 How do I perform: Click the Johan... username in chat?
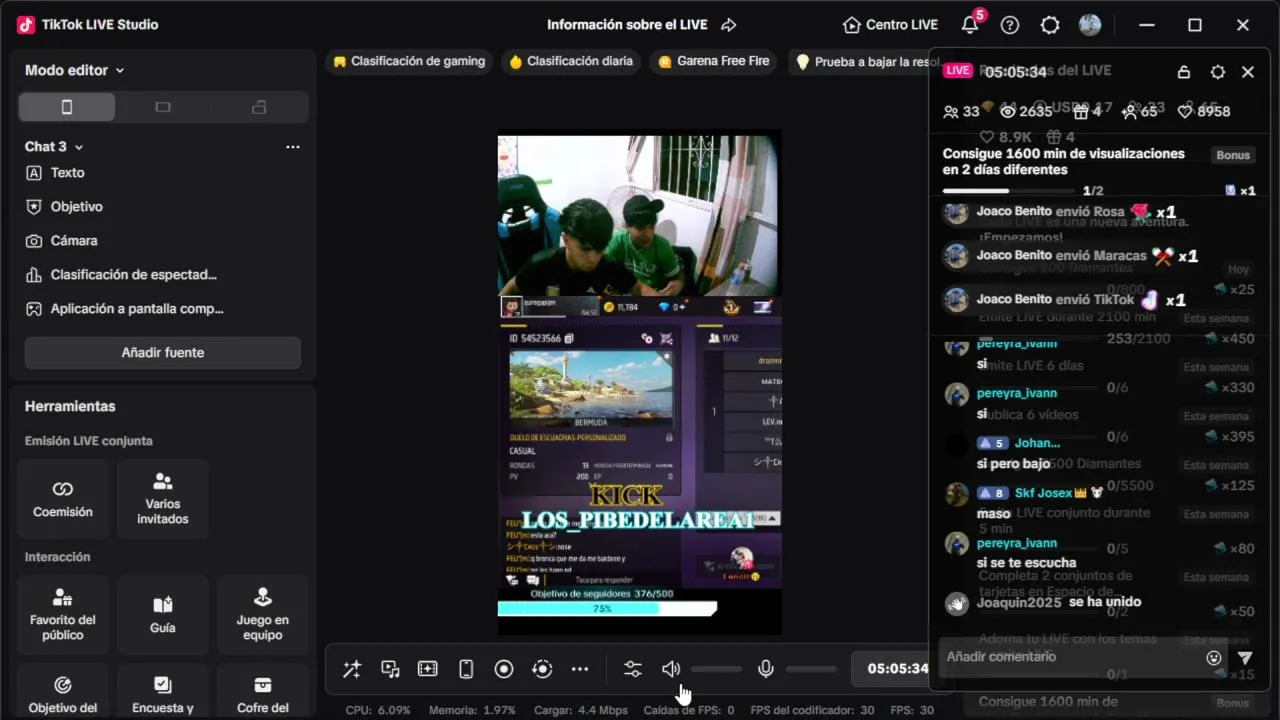click(1037, 443)
